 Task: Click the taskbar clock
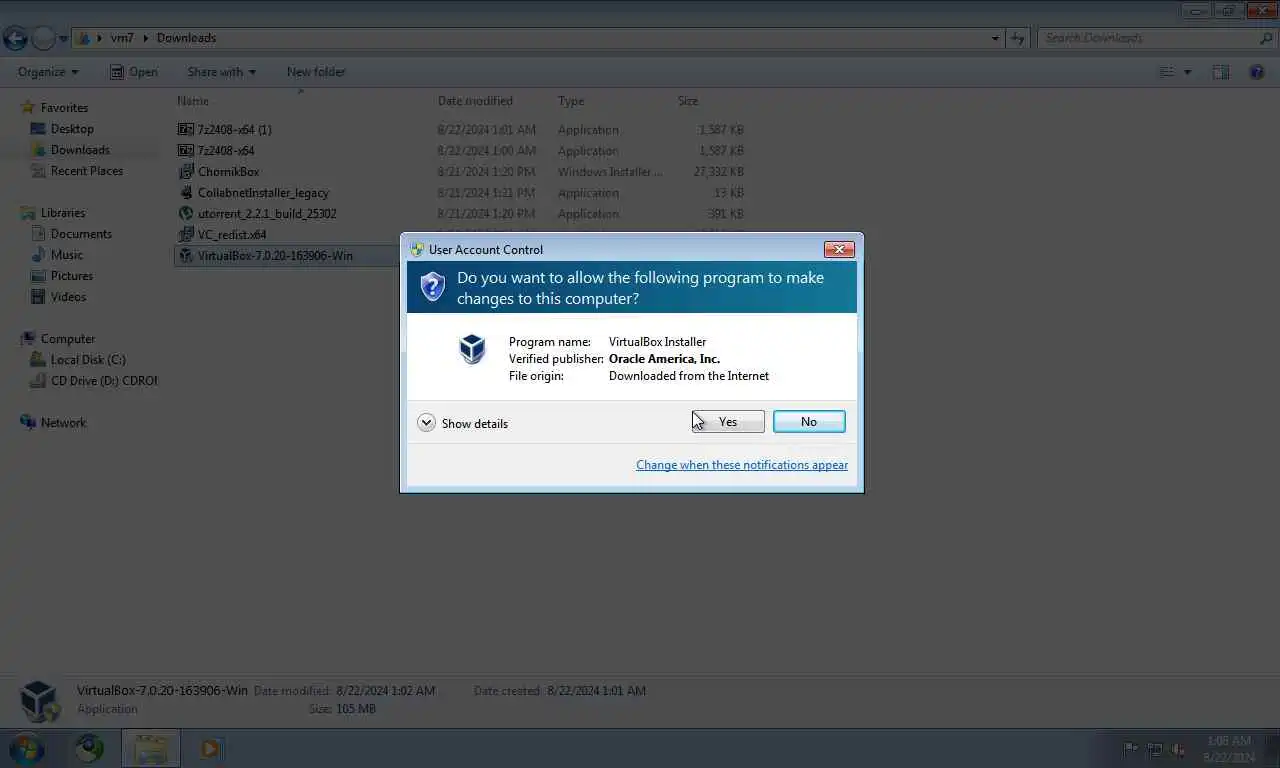coord(1228,749)
